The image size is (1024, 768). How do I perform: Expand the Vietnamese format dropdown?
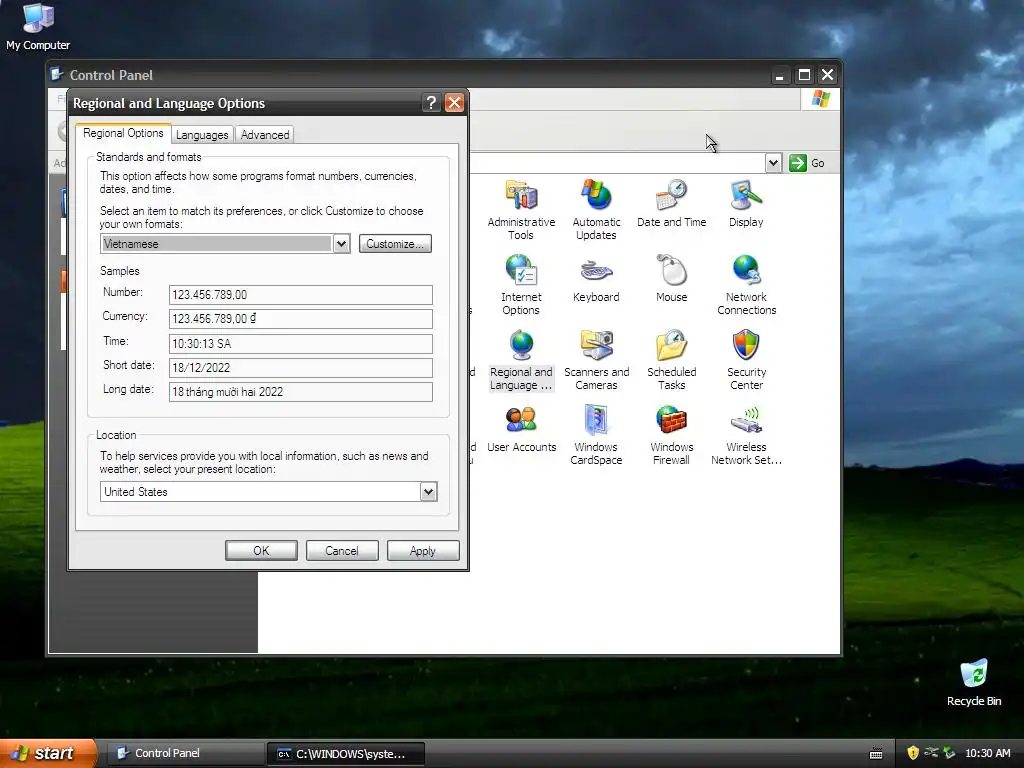(x=341, y=244)
